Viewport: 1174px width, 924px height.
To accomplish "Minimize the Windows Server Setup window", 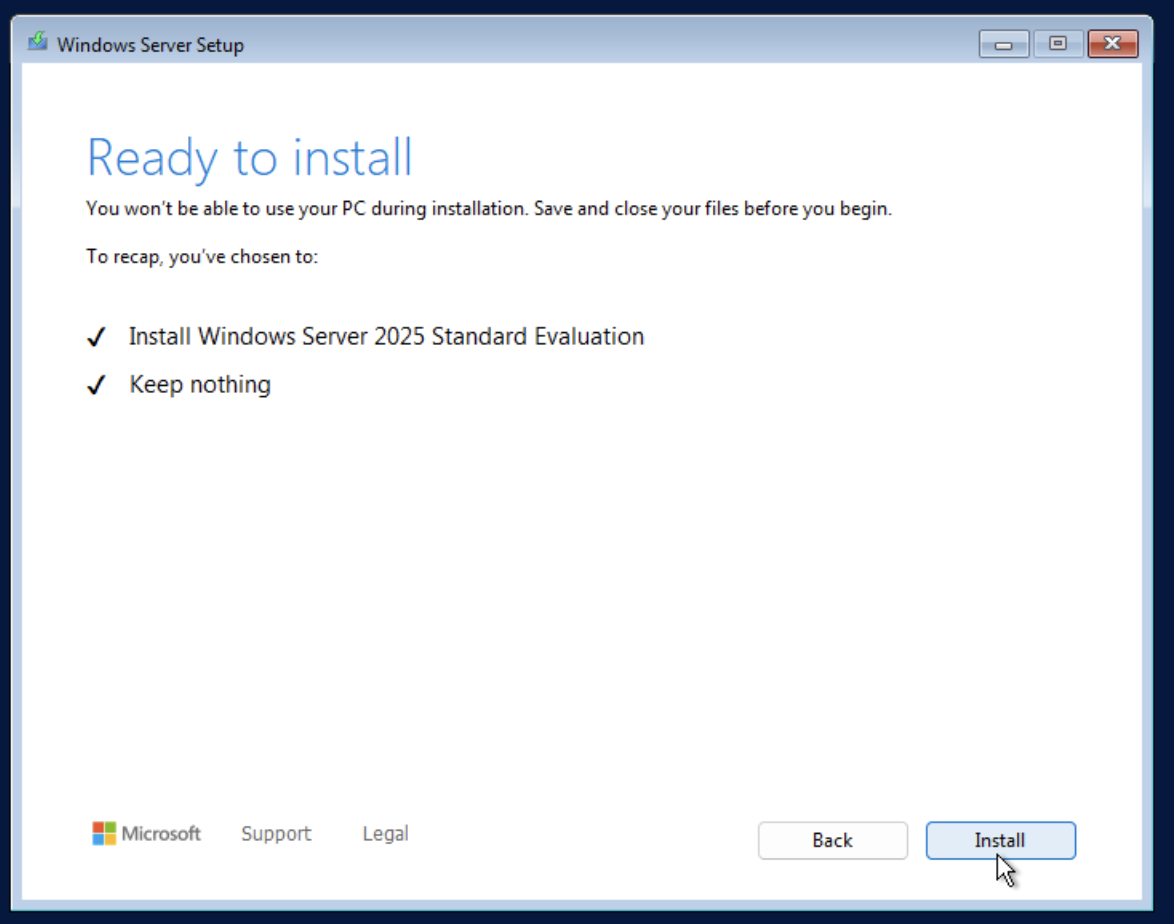I will click(x=1003, y=44).
